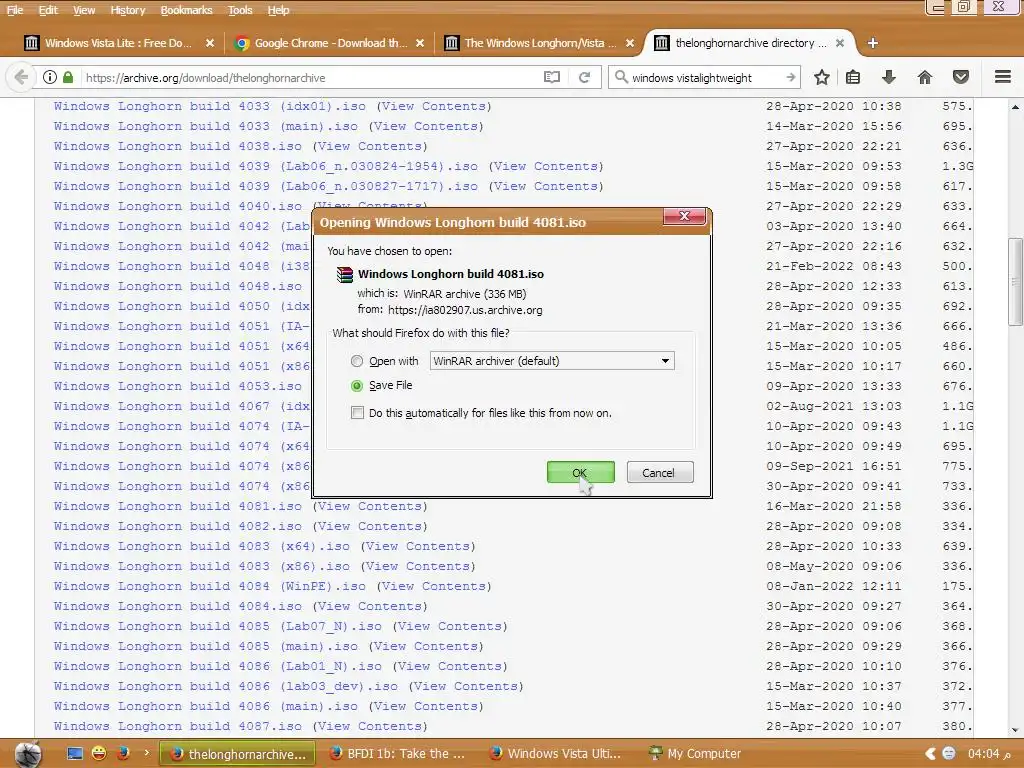Reload the page with refresh icon
Image resolution: width=1024 pixels, height=768 pixels.
584,77
